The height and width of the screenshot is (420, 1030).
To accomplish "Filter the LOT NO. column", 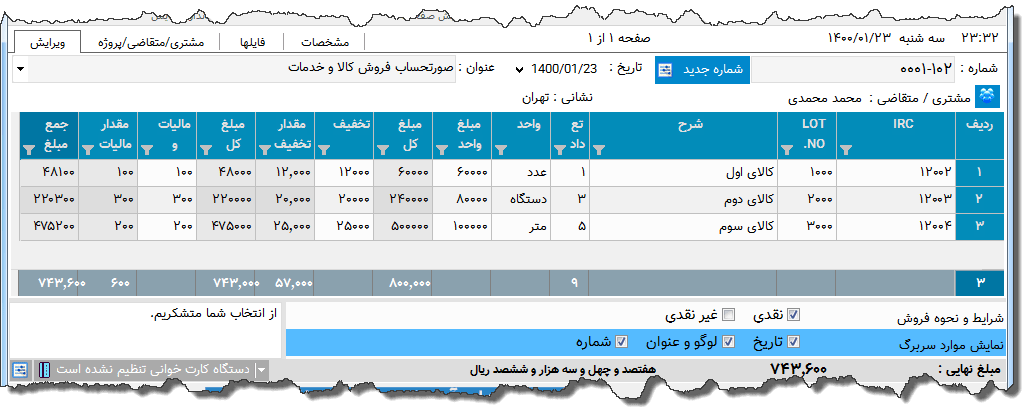I will coord(786,151).
